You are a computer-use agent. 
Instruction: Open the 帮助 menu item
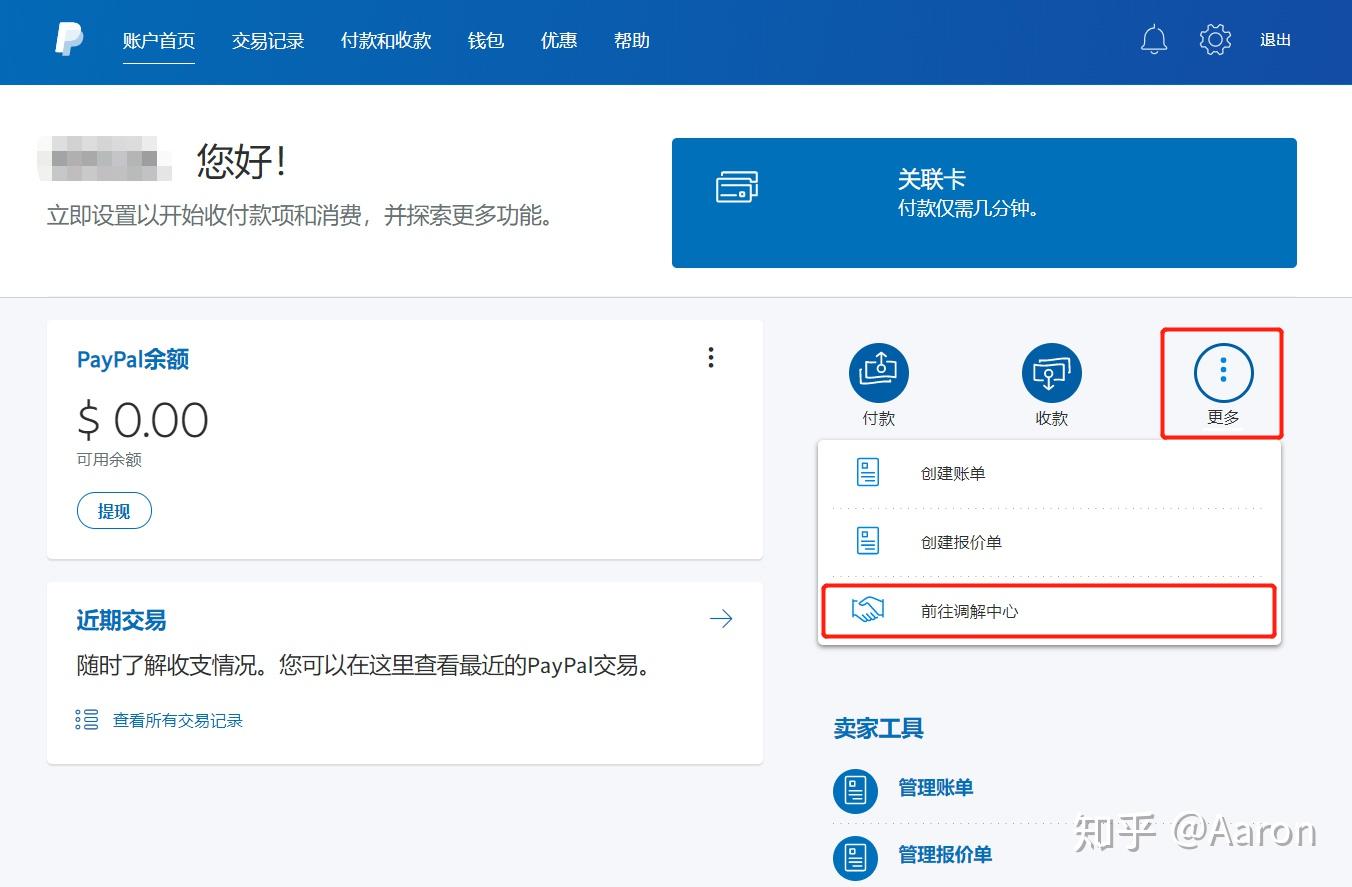(x=632, y=41)
